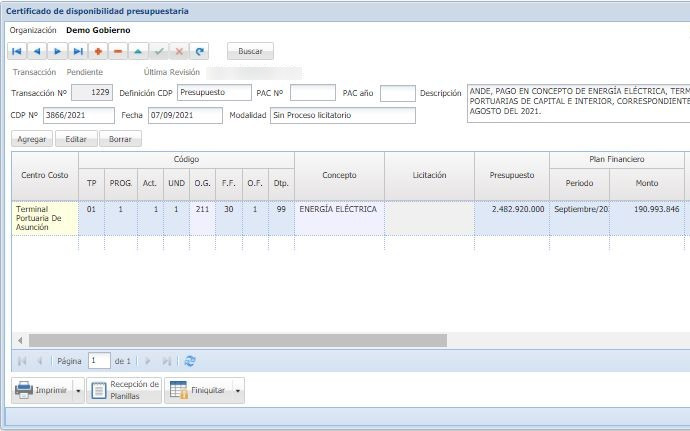690x431 pixels.
Task: Click the teal up-arrow toolbar icon
Action: (138, 52)
